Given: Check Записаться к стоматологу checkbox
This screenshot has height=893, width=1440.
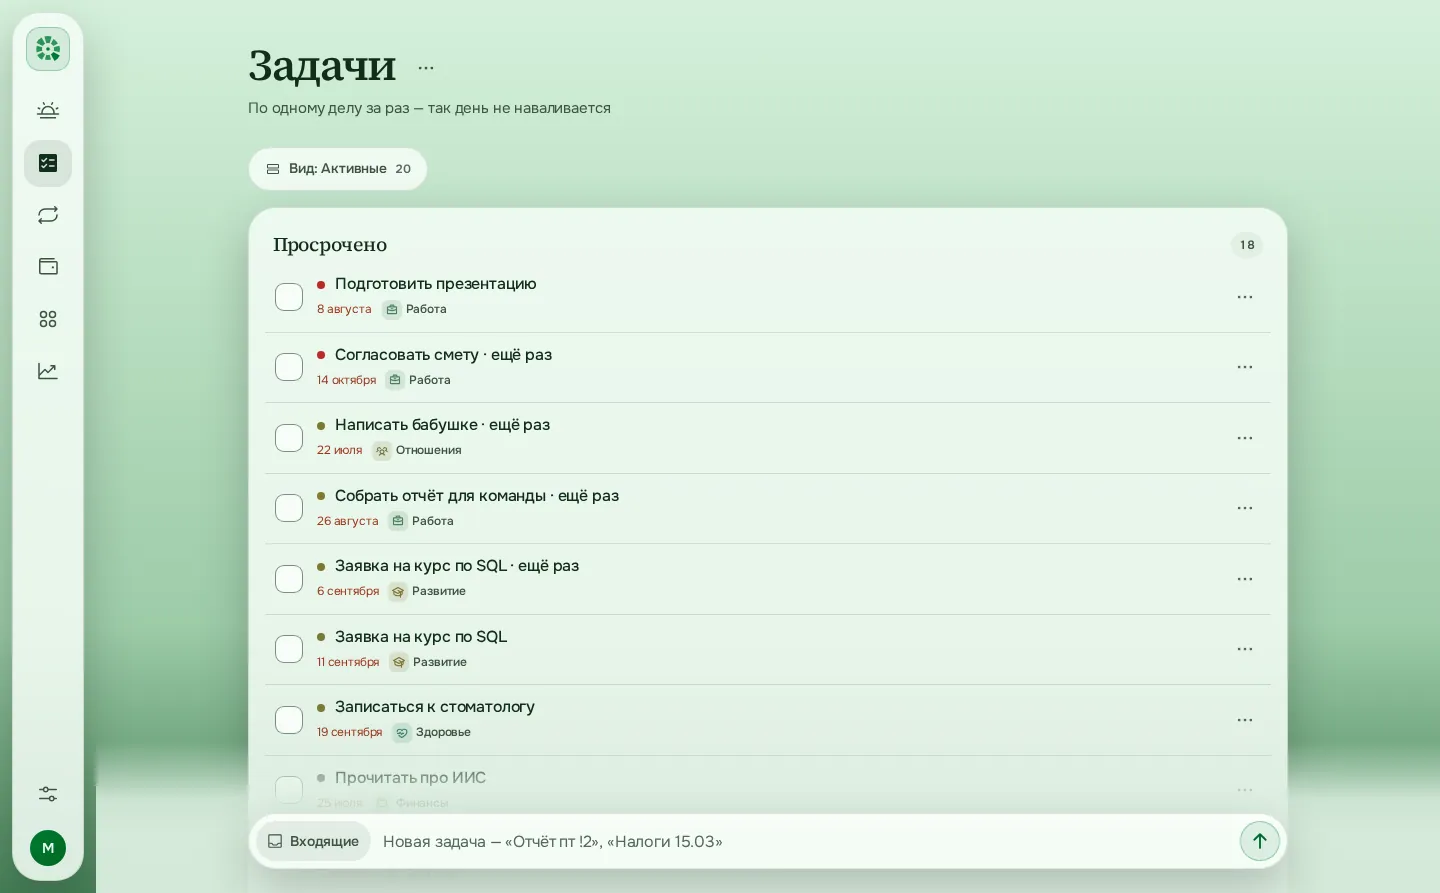Looking at the screenshot, I should (x=289, y=720).
